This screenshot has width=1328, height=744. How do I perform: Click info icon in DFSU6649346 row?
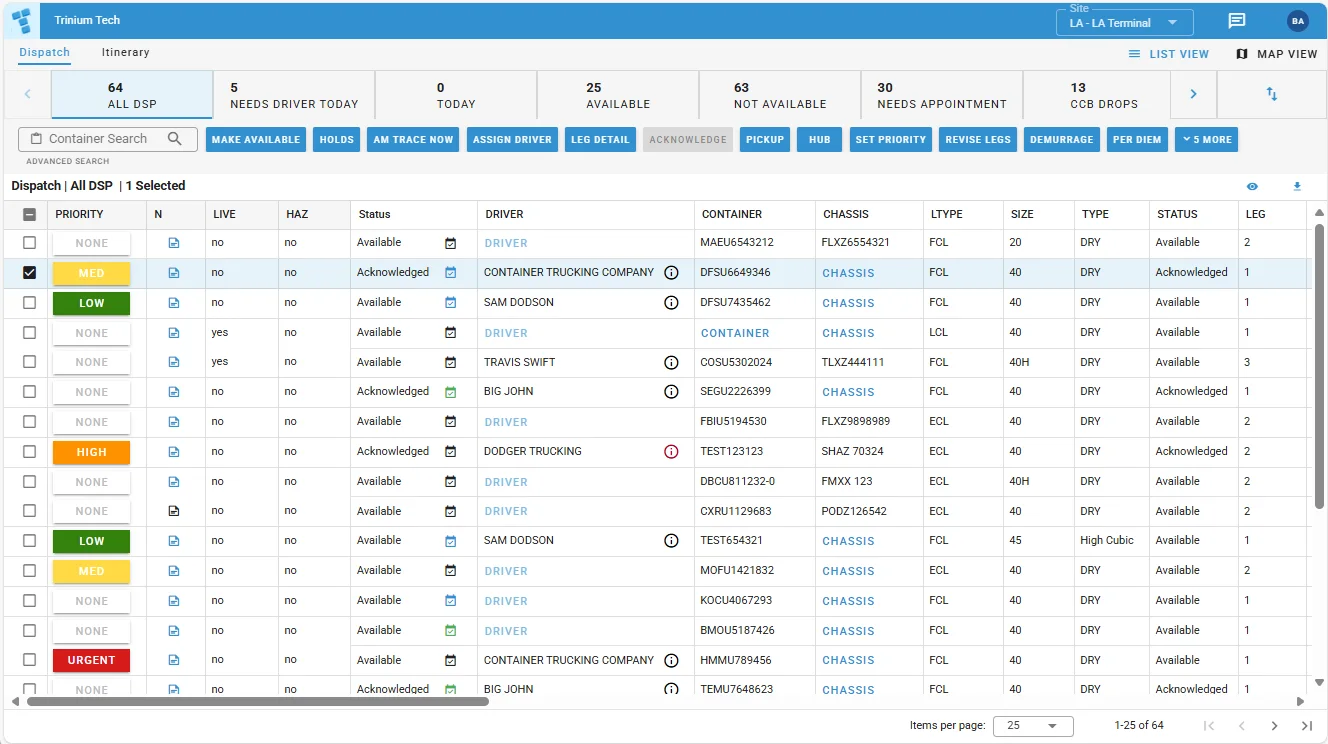671,272
